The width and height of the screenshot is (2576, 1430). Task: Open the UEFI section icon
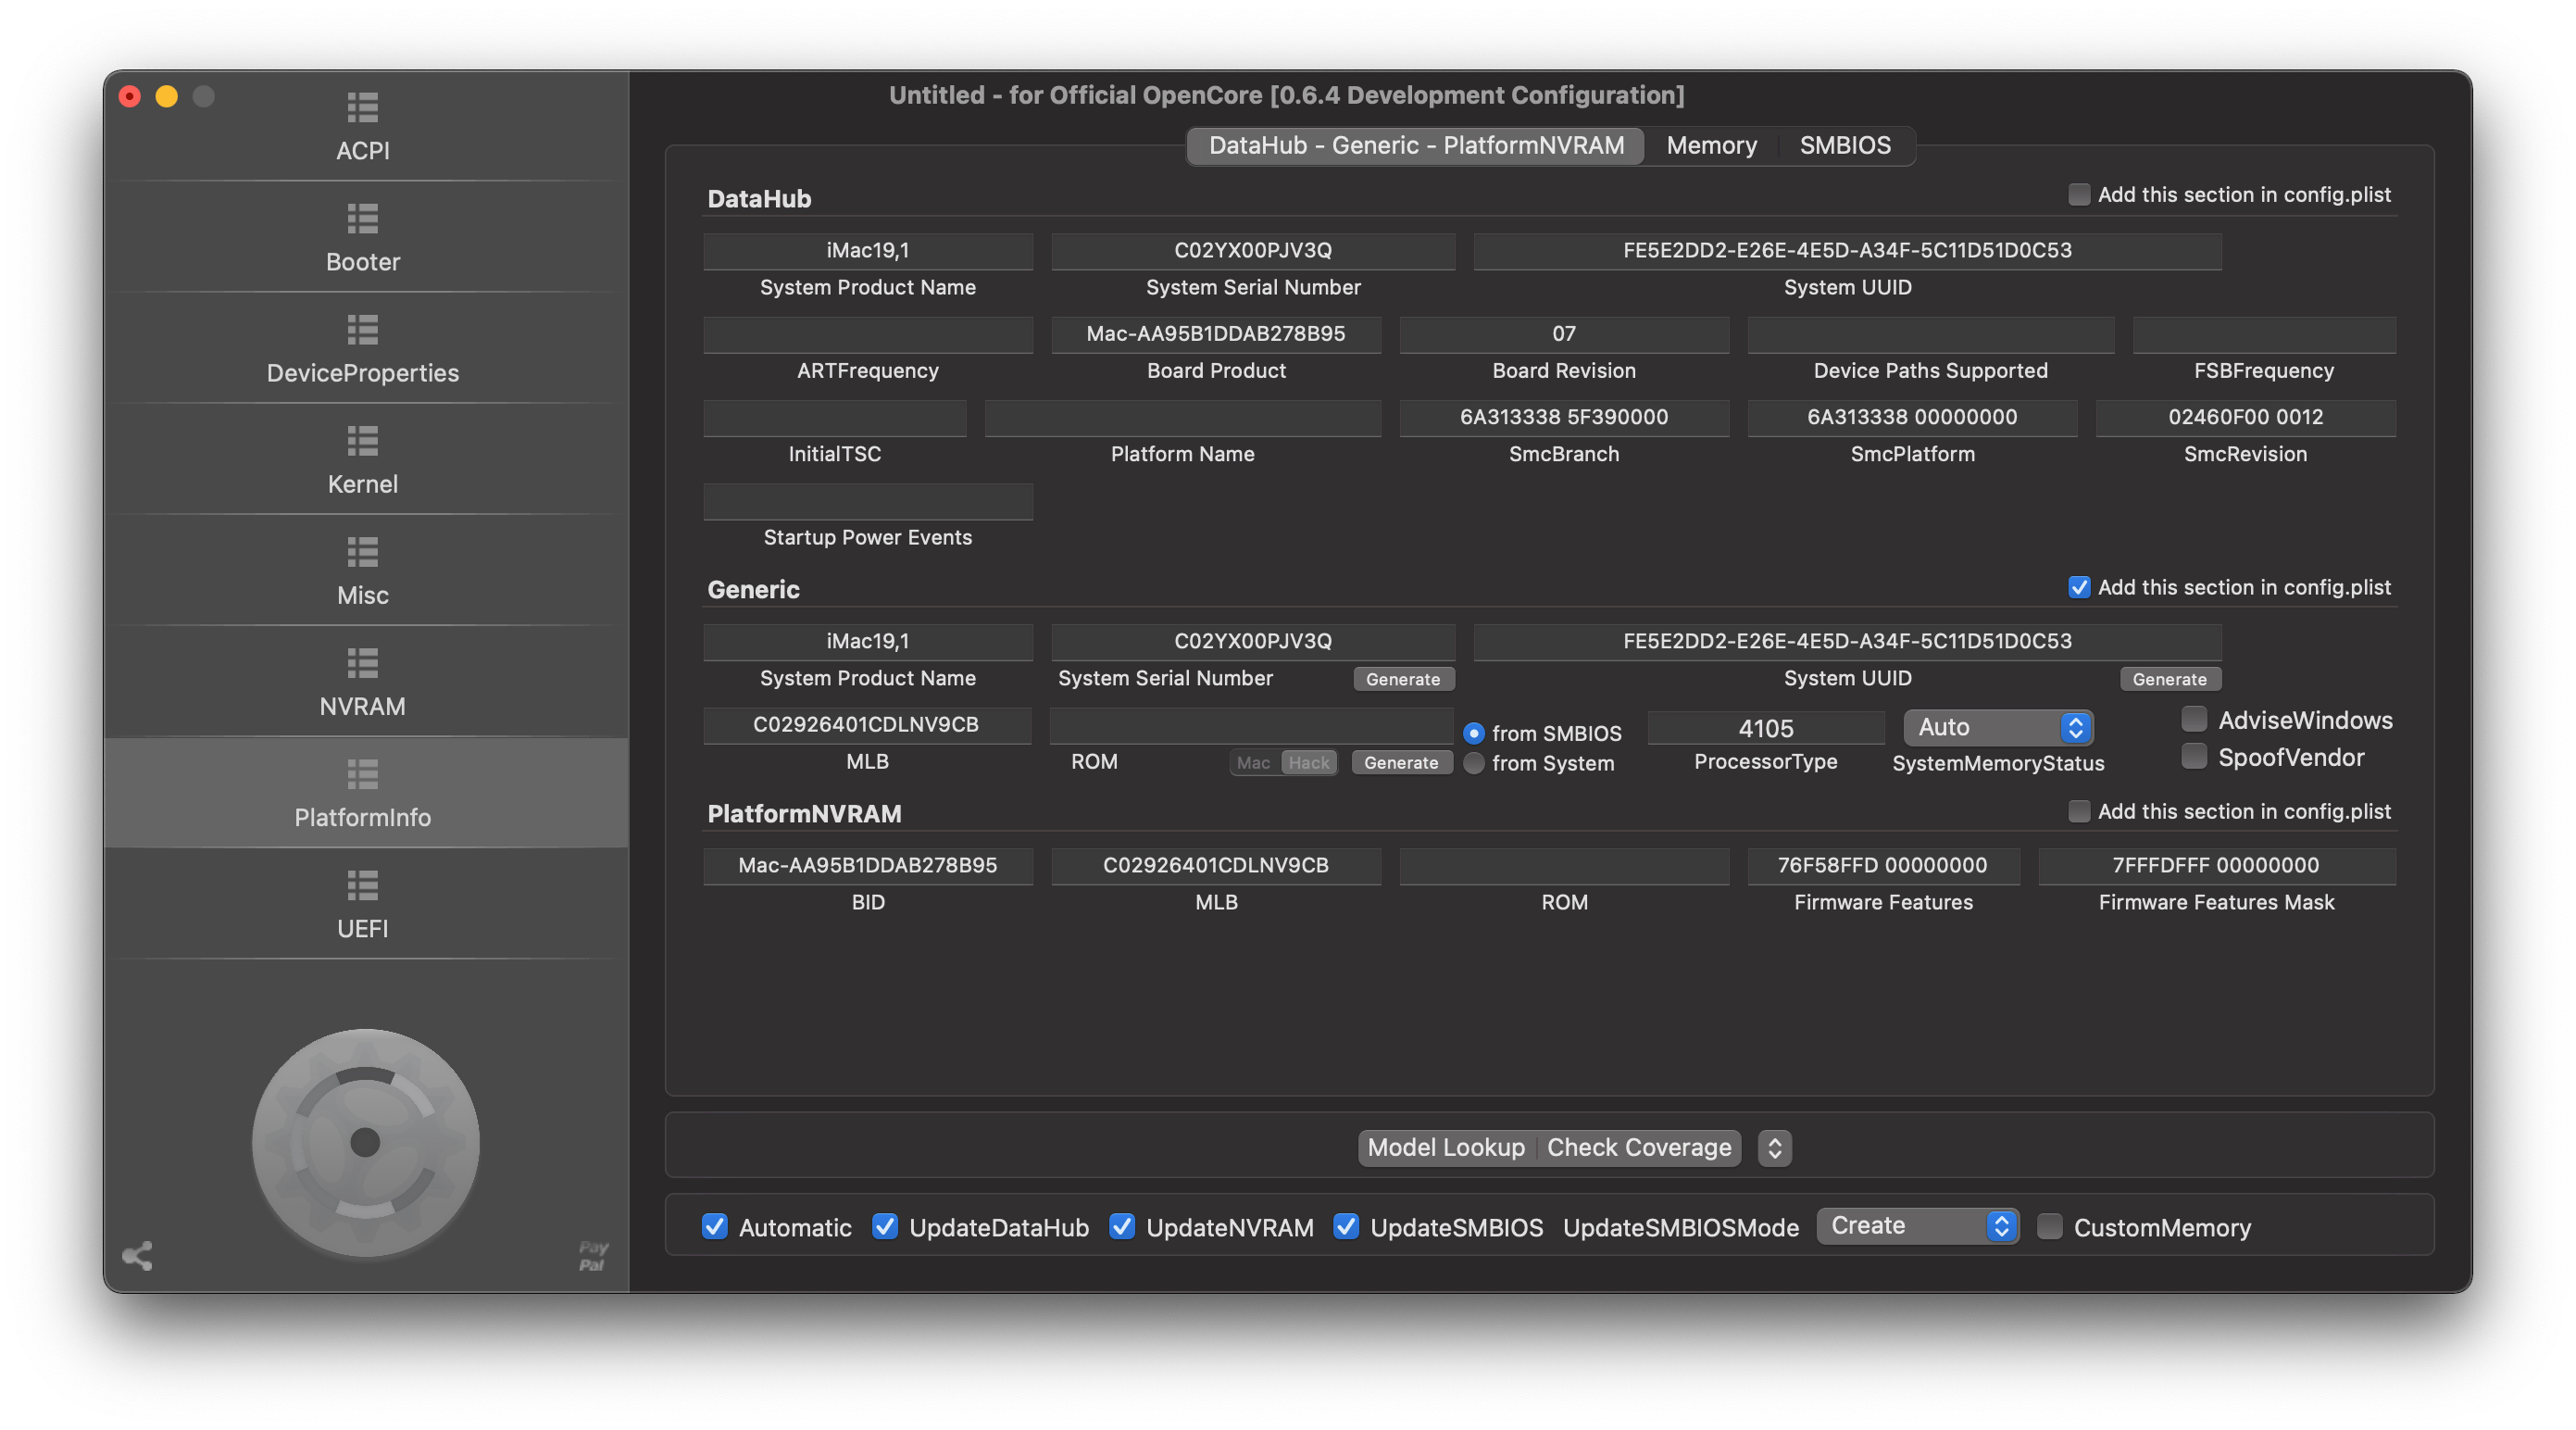[x=362, y=885]
